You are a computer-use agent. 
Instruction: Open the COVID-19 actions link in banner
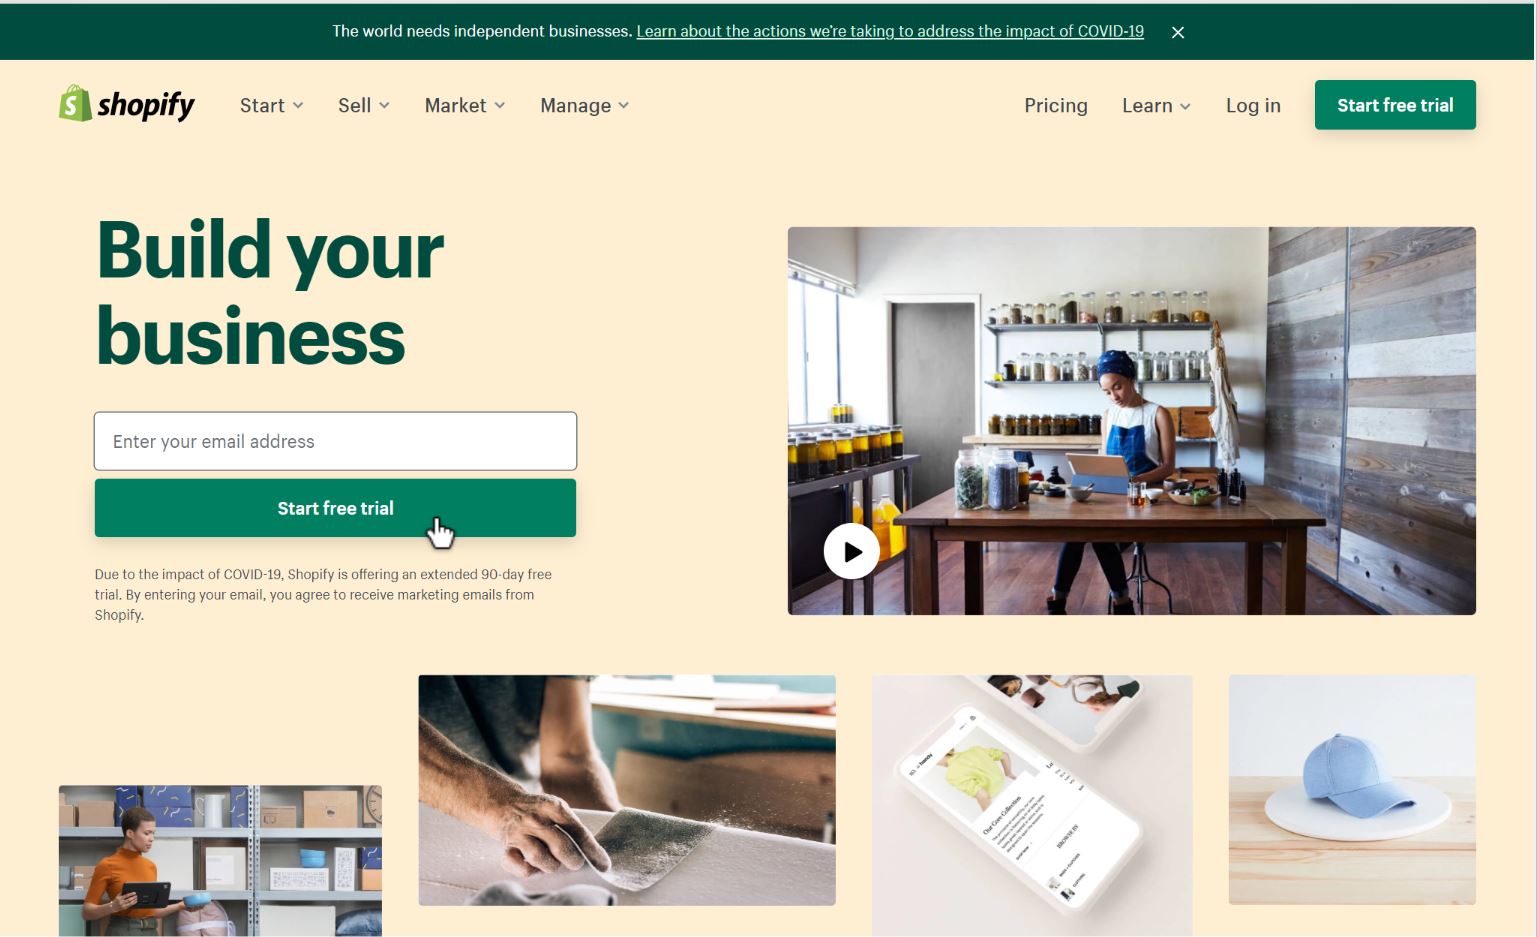point(890,31)
